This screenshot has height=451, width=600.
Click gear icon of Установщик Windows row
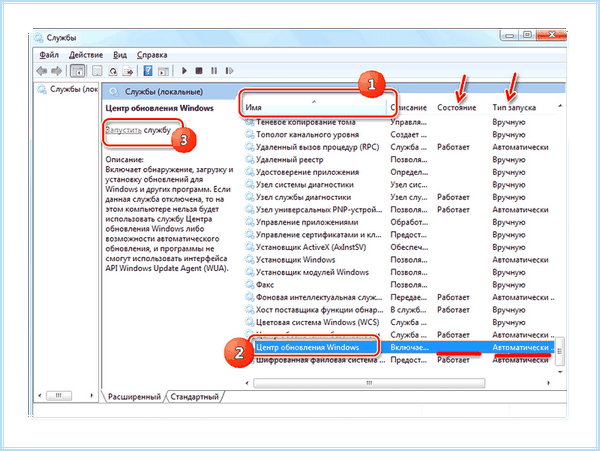[249, 260]
